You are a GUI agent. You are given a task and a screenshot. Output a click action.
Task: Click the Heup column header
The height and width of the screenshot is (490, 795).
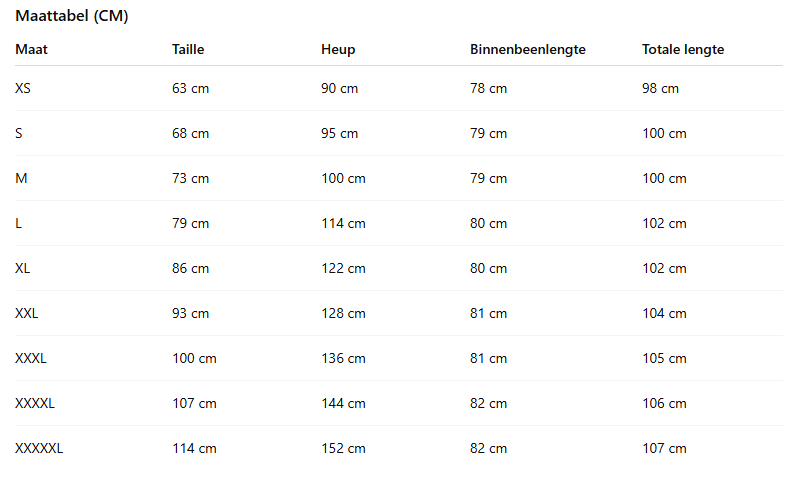(x=338, y=49)
